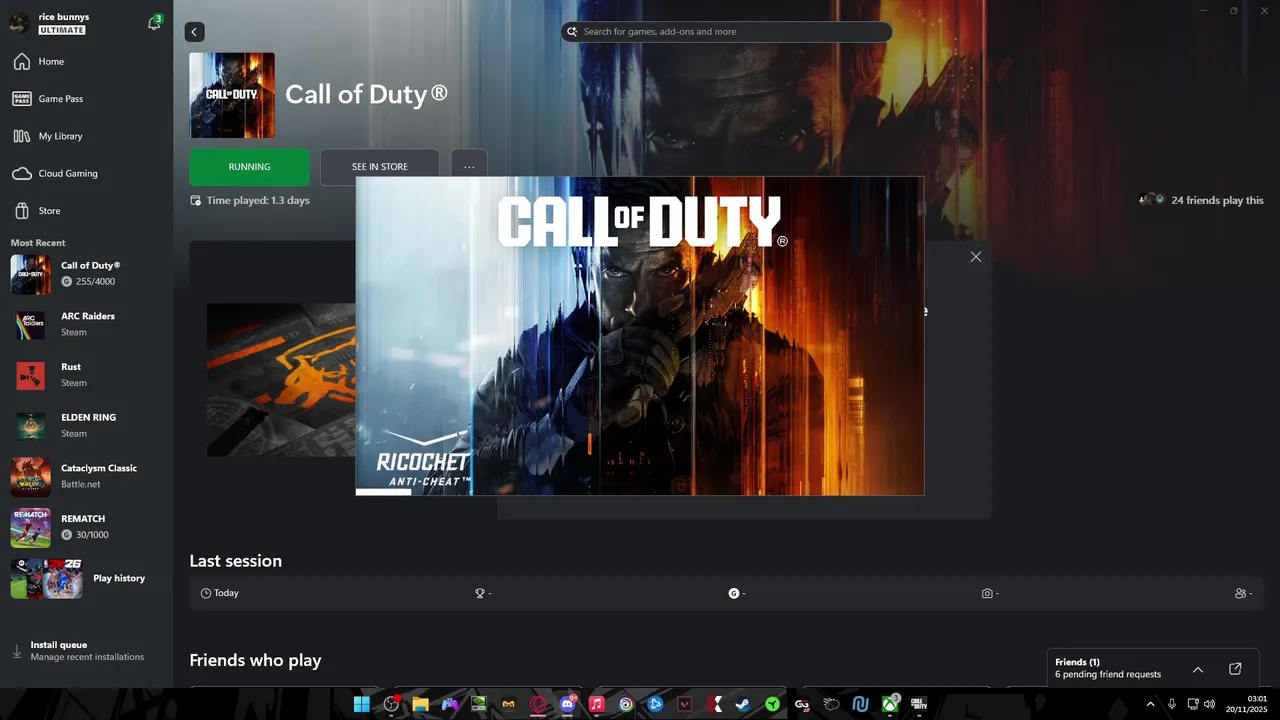The width and height of the screenshot is (1280, 720).
Task: Open Call of Duty in Most Recent
Action: (x=87, y=274)
